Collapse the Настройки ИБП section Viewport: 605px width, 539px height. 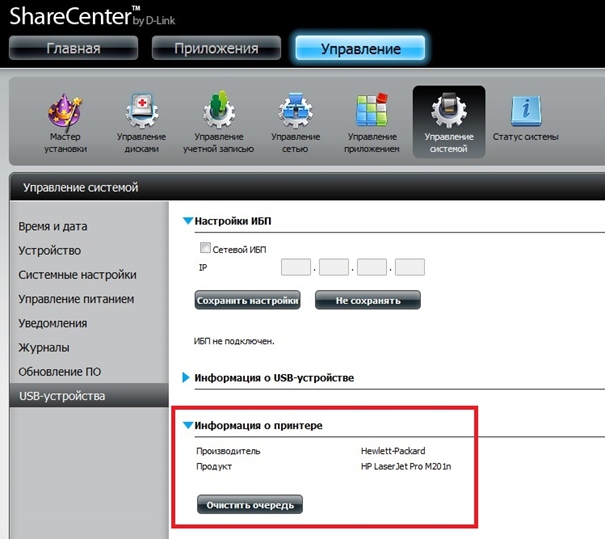(x=187, y=221)
